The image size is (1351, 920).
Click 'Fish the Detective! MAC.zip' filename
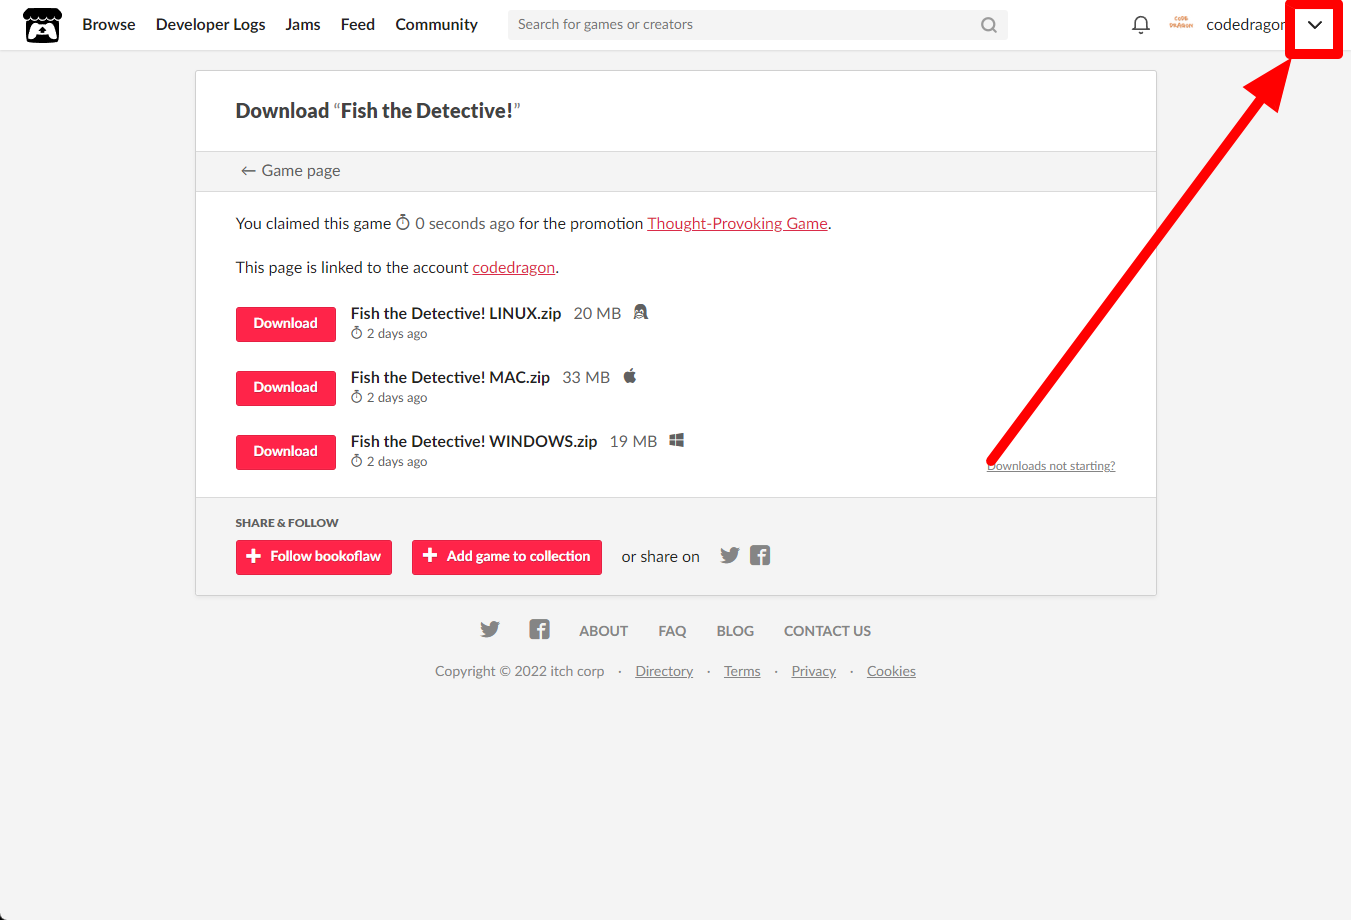pyautogui.click(x=450, y=377)
